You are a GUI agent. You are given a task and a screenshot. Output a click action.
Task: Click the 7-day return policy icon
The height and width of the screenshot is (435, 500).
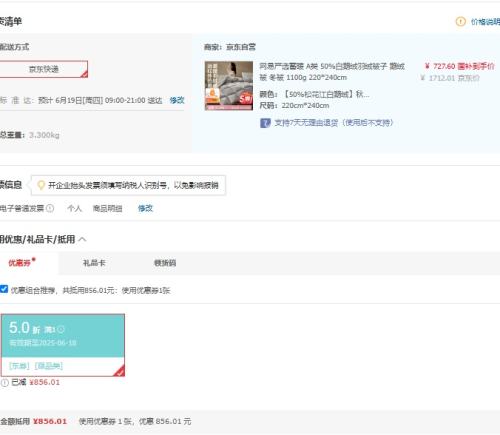265,123
